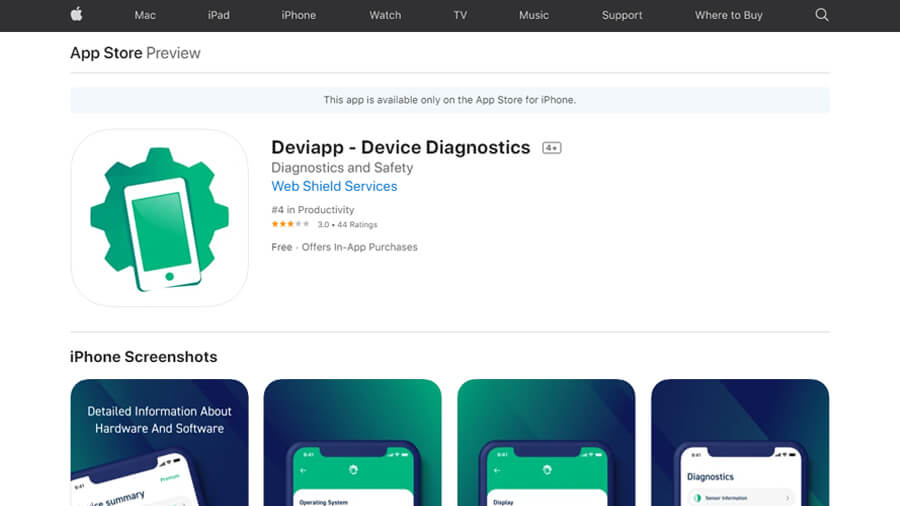
Task: Click the 4+ age rating badge
Action: pos(551,148)
